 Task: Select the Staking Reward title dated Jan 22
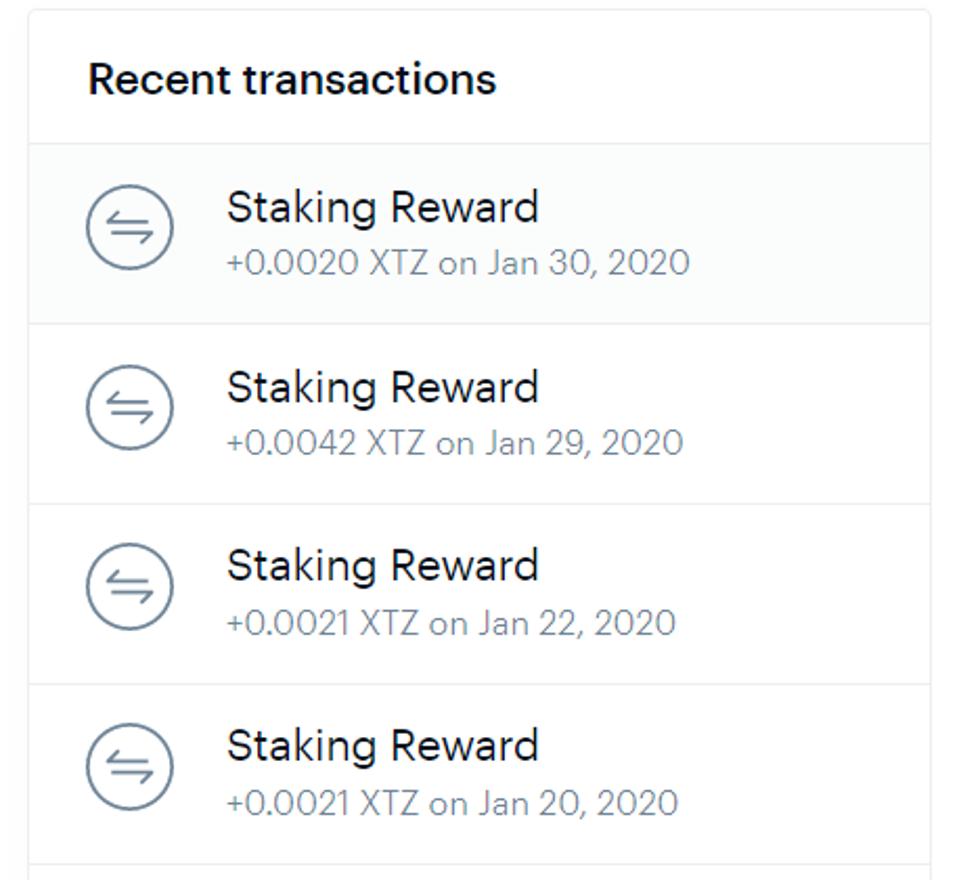tap(382, 566)
